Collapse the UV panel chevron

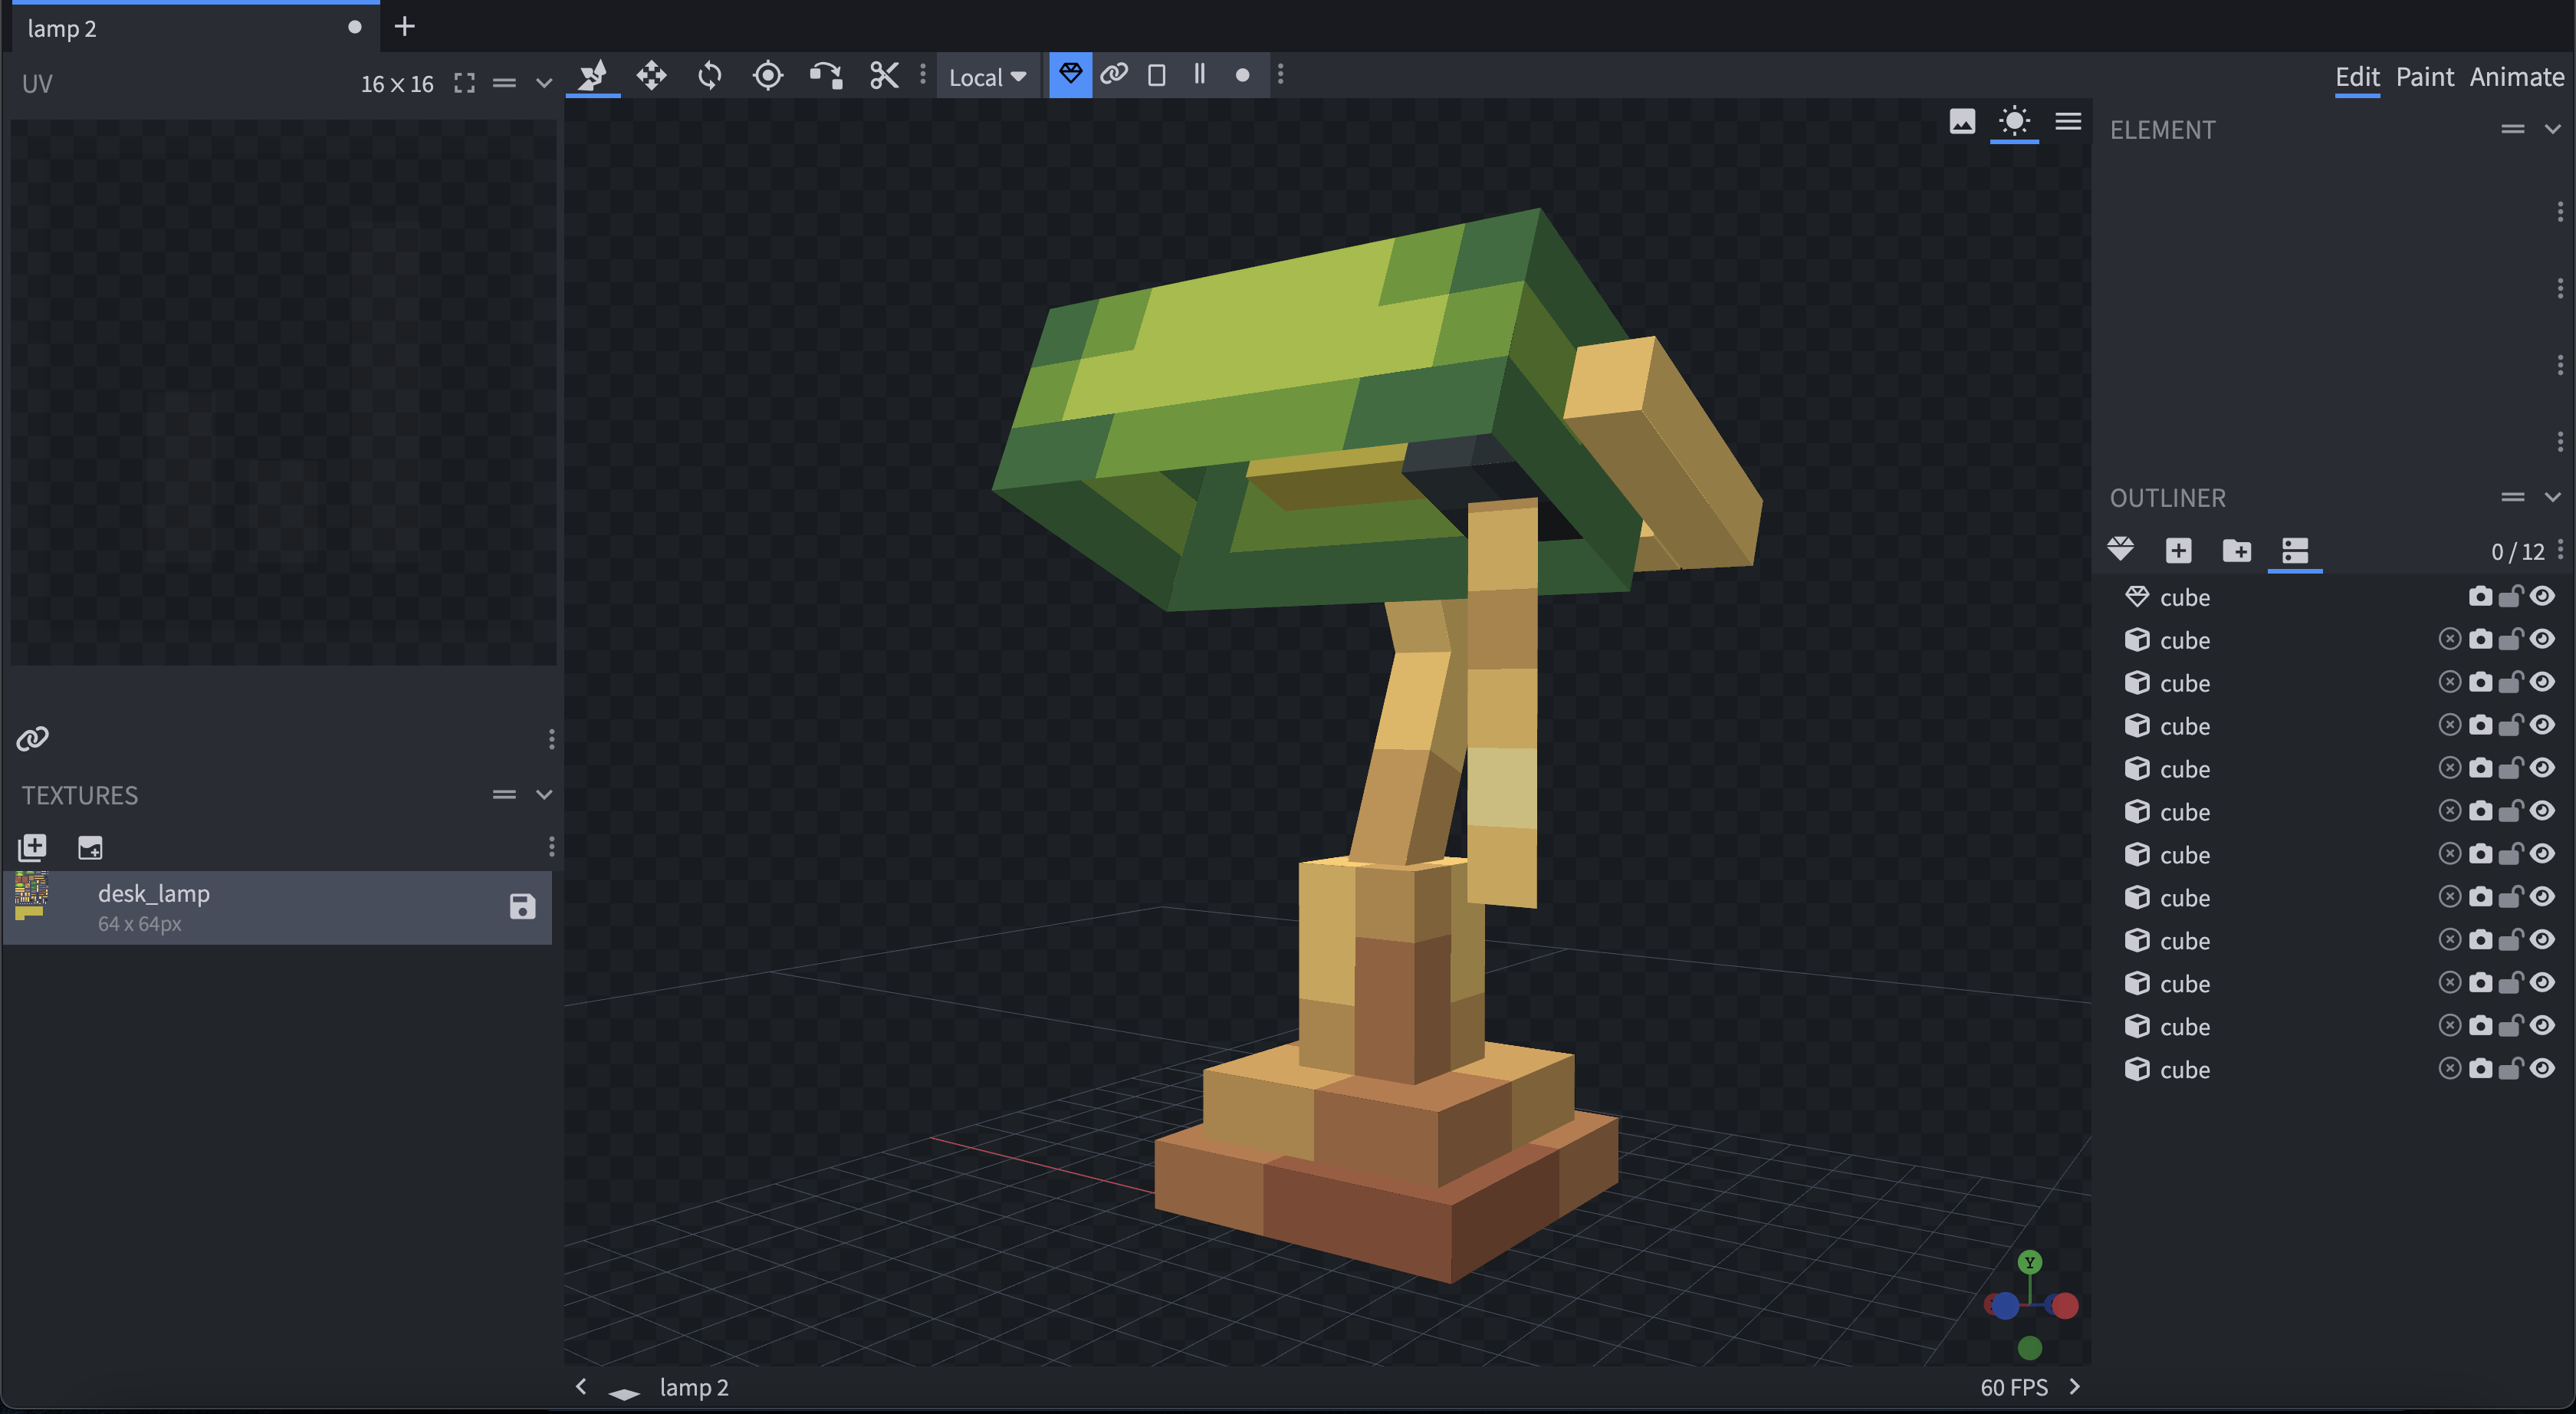coord(544,83)
